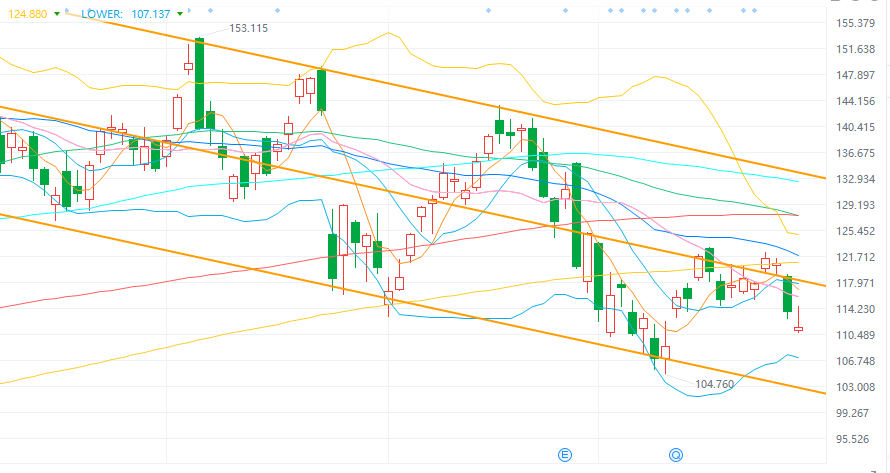Click the 129.193 price axis label
Screen dimensions: 890x473
pyautogui.click(x=855, y=205)
